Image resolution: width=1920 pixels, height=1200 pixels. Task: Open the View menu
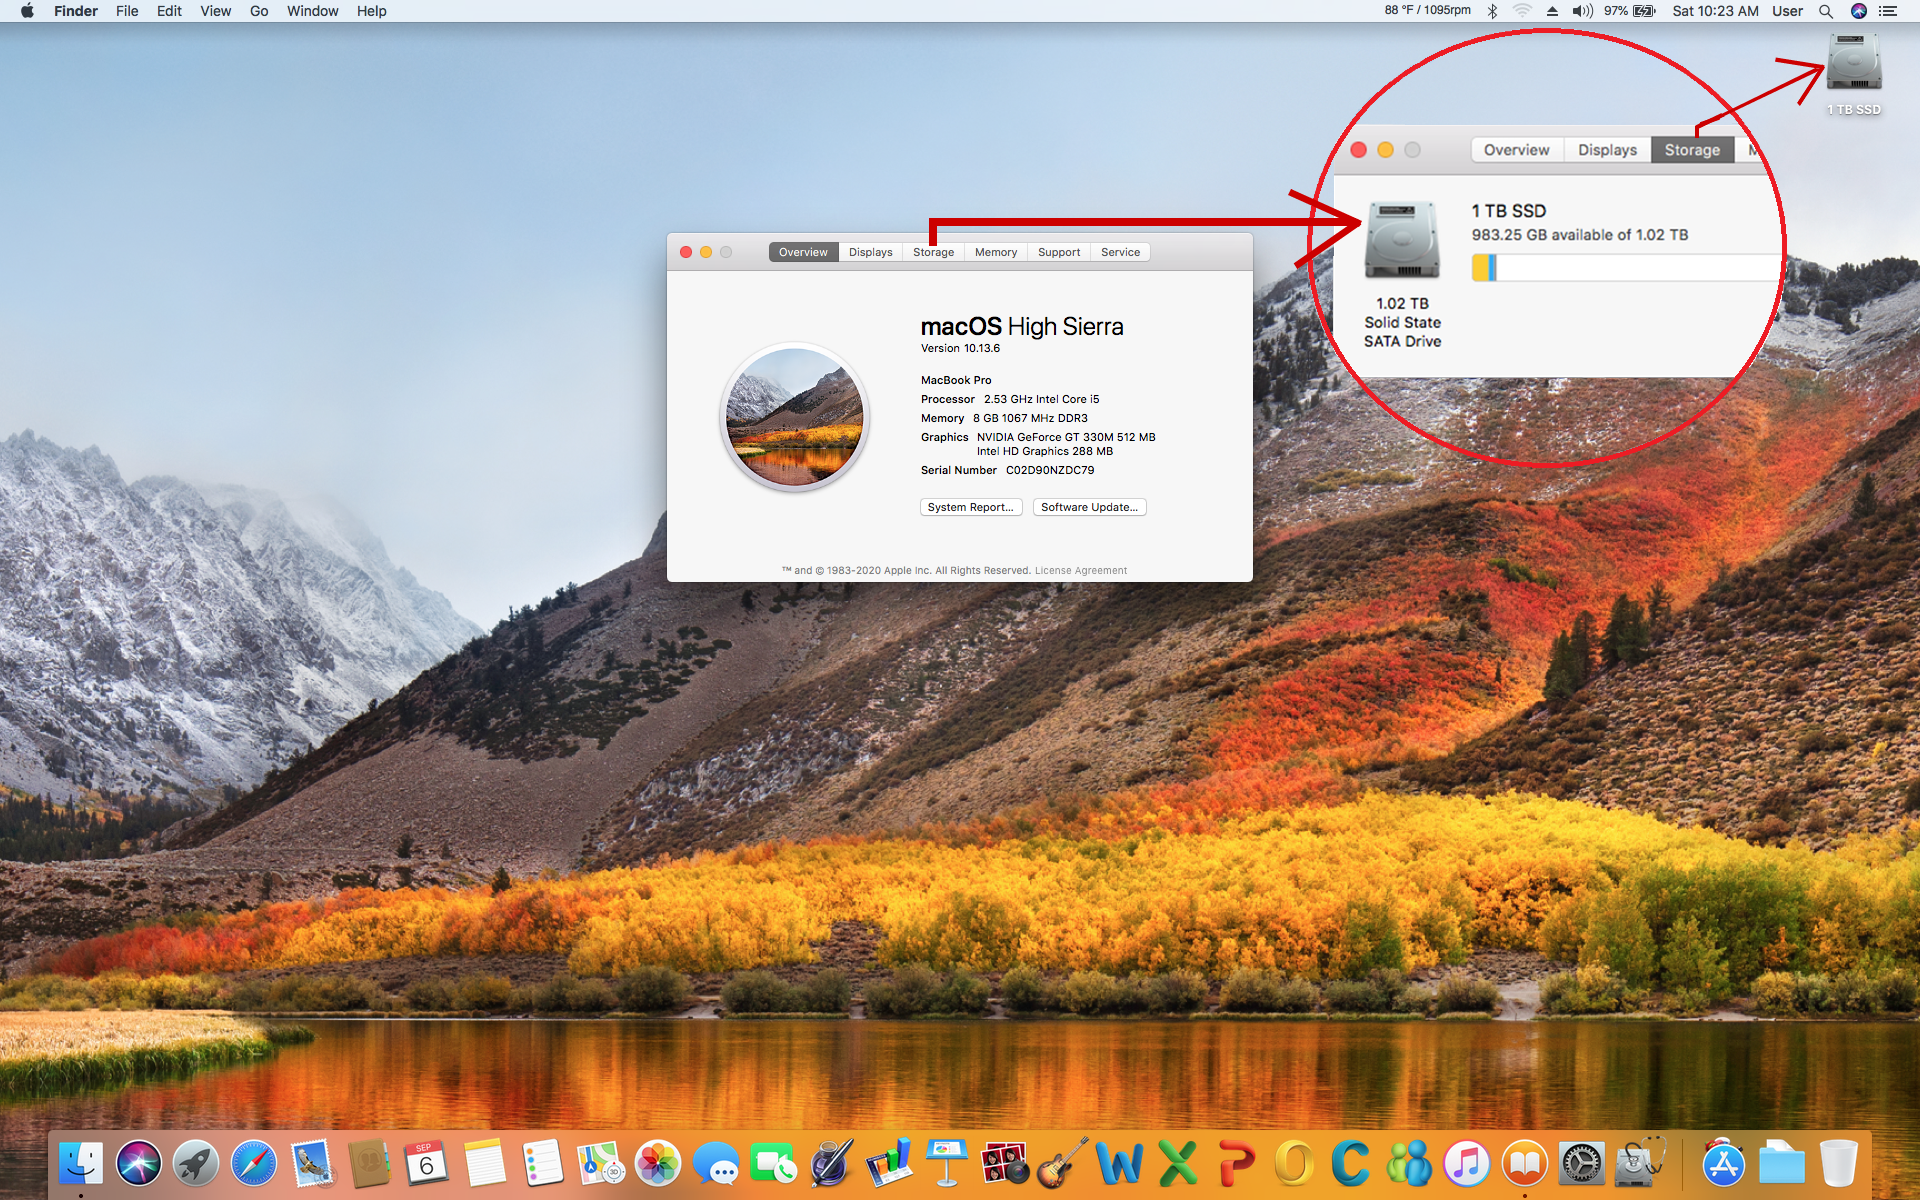[x=215, y=11]
